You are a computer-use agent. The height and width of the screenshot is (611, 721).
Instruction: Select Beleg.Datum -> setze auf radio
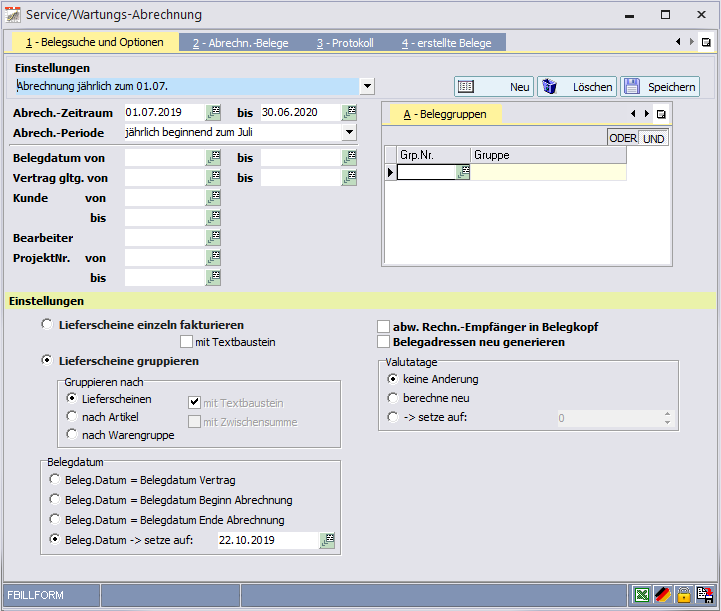coord(55,539)
